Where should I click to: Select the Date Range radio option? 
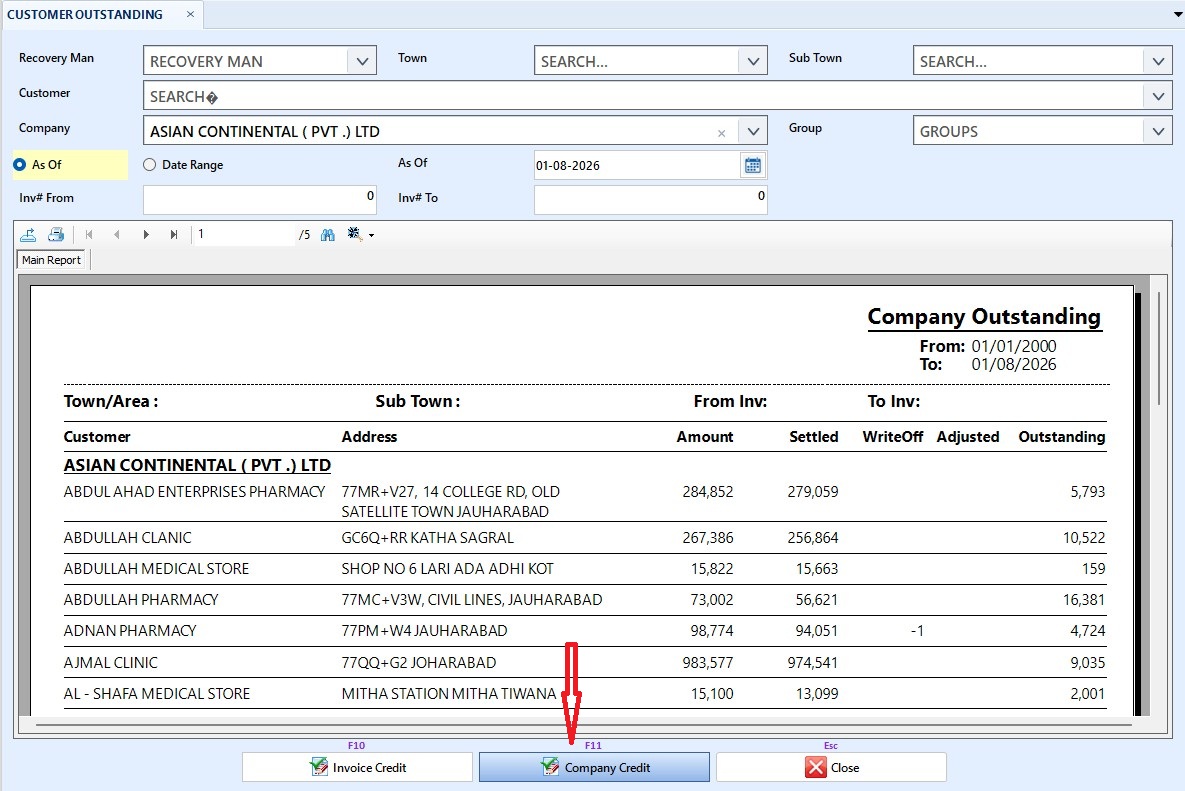[150, 165]
